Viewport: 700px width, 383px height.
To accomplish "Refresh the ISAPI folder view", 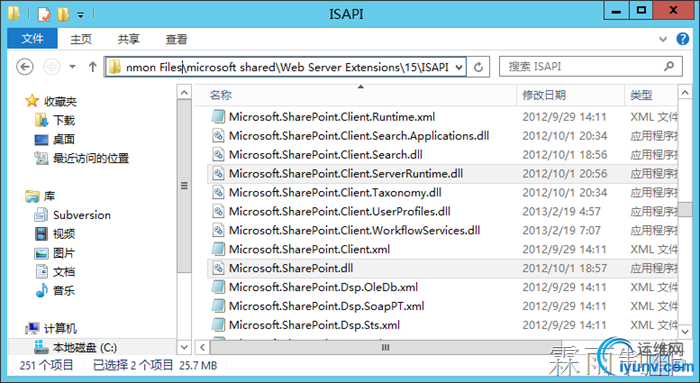I will pyautogui.click(x=478, y=67).
